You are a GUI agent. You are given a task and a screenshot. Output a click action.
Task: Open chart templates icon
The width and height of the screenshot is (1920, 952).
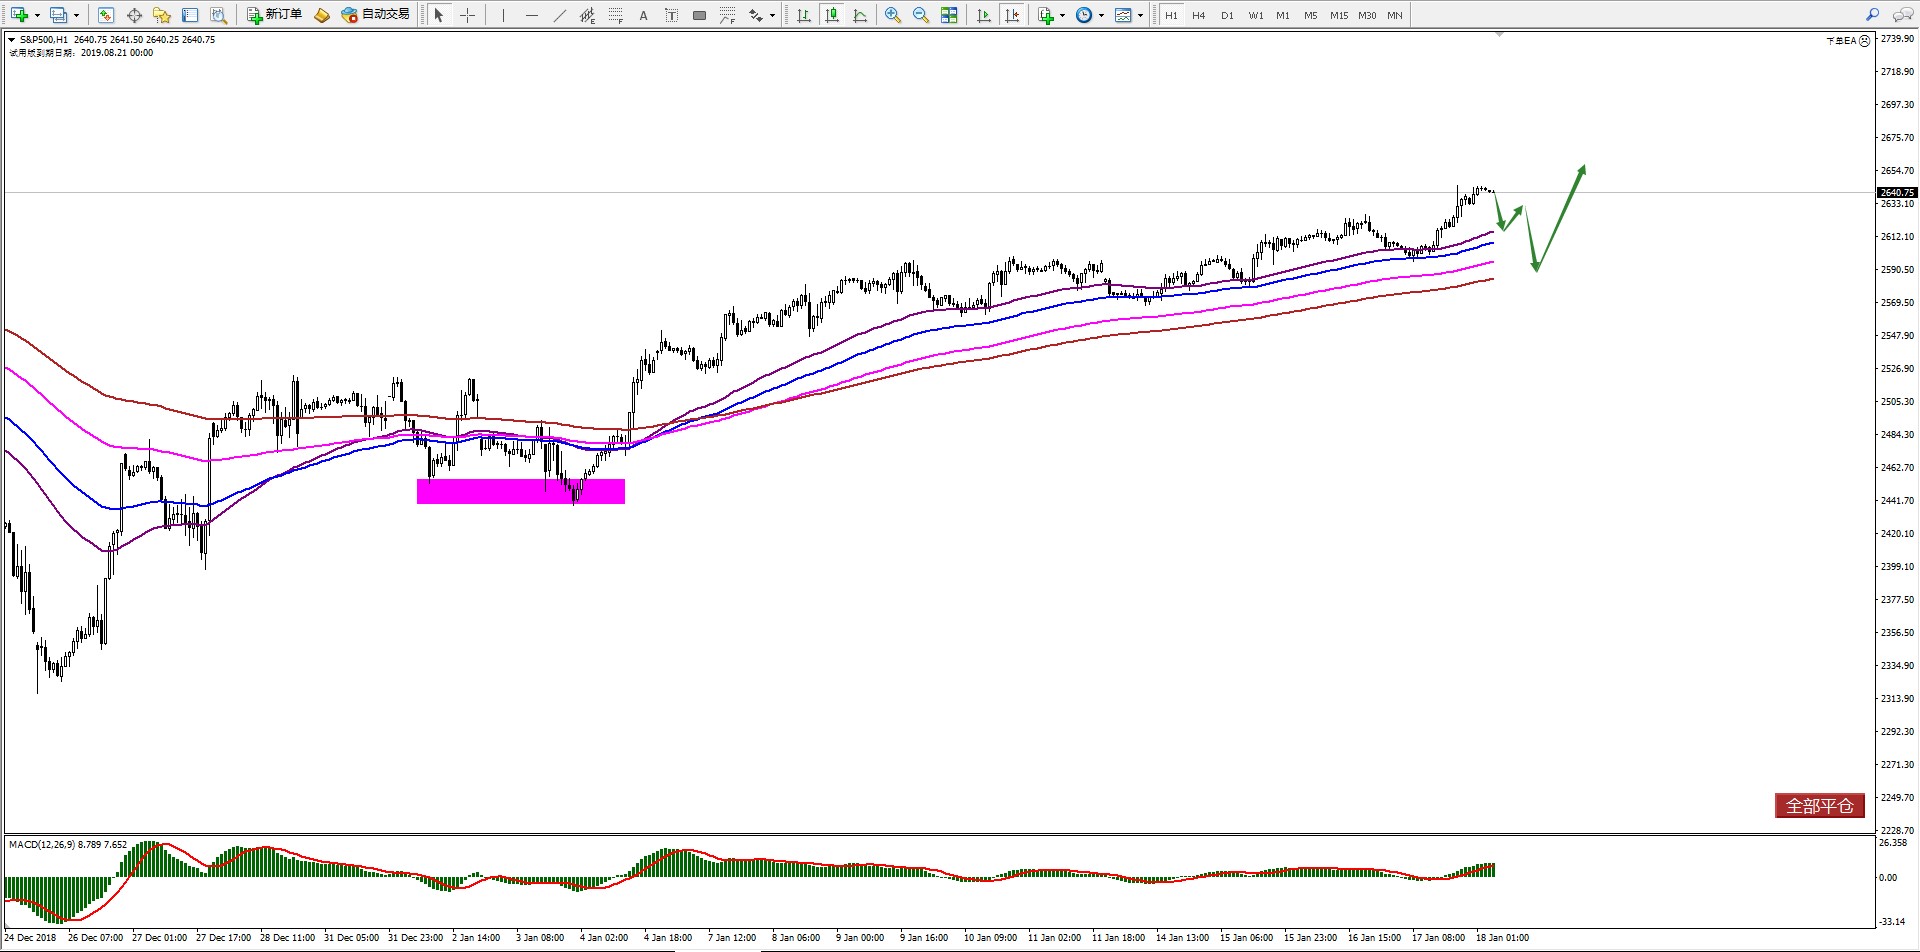pos(1123,15)
